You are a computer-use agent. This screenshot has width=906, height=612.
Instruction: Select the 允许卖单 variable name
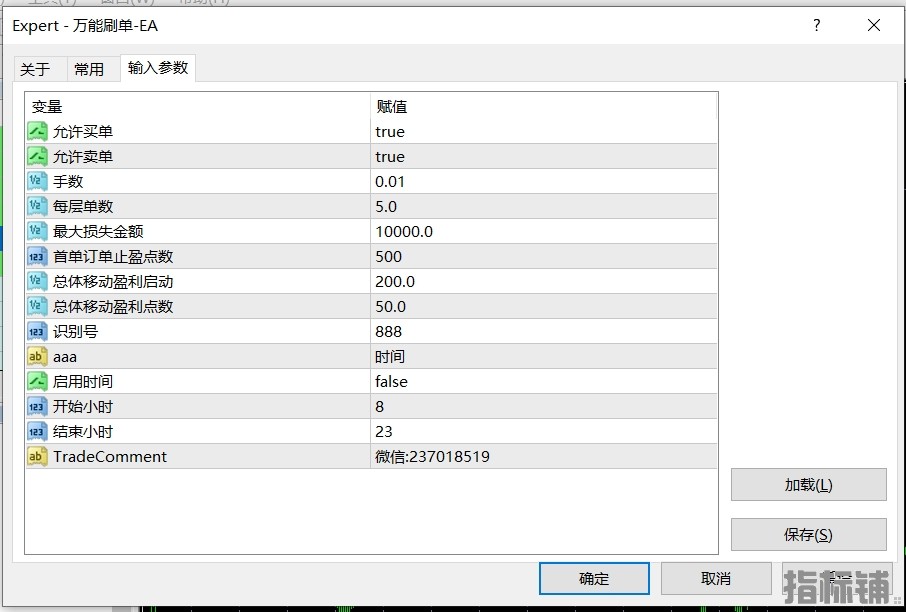(x=83, y=157)
